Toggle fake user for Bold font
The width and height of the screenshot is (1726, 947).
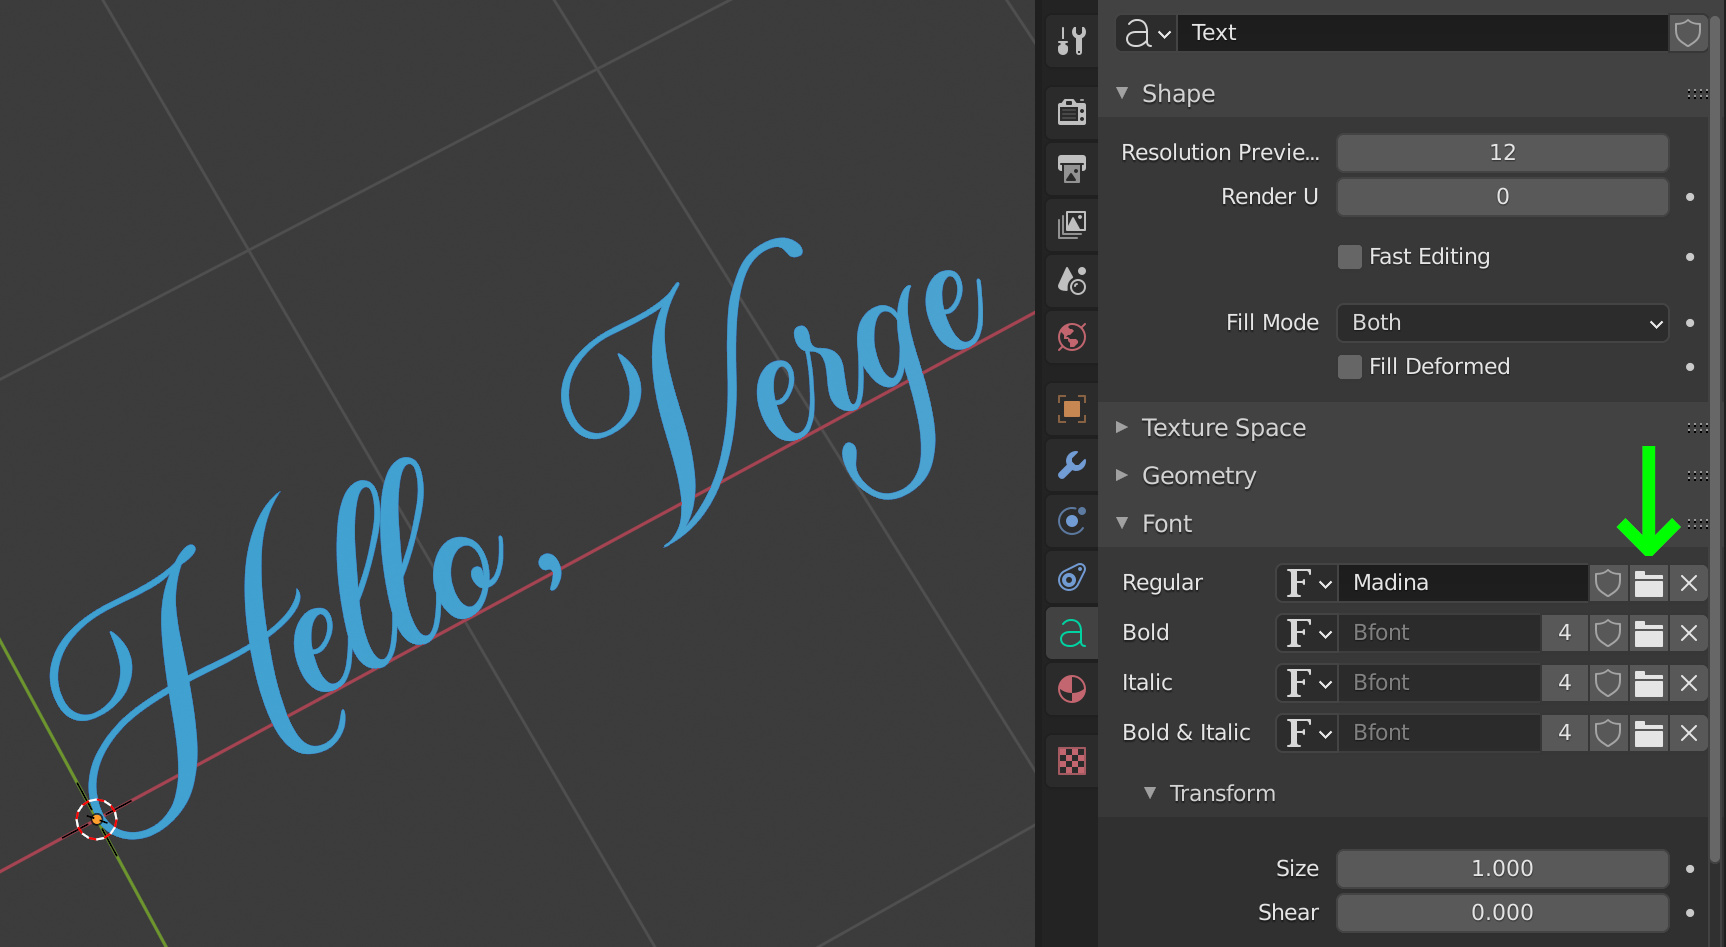tap(1608, 633)
